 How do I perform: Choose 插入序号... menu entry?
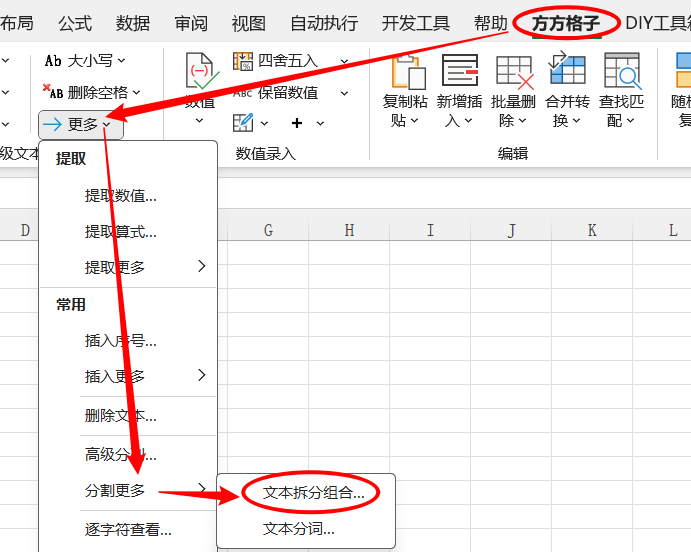tap(128, 341)
